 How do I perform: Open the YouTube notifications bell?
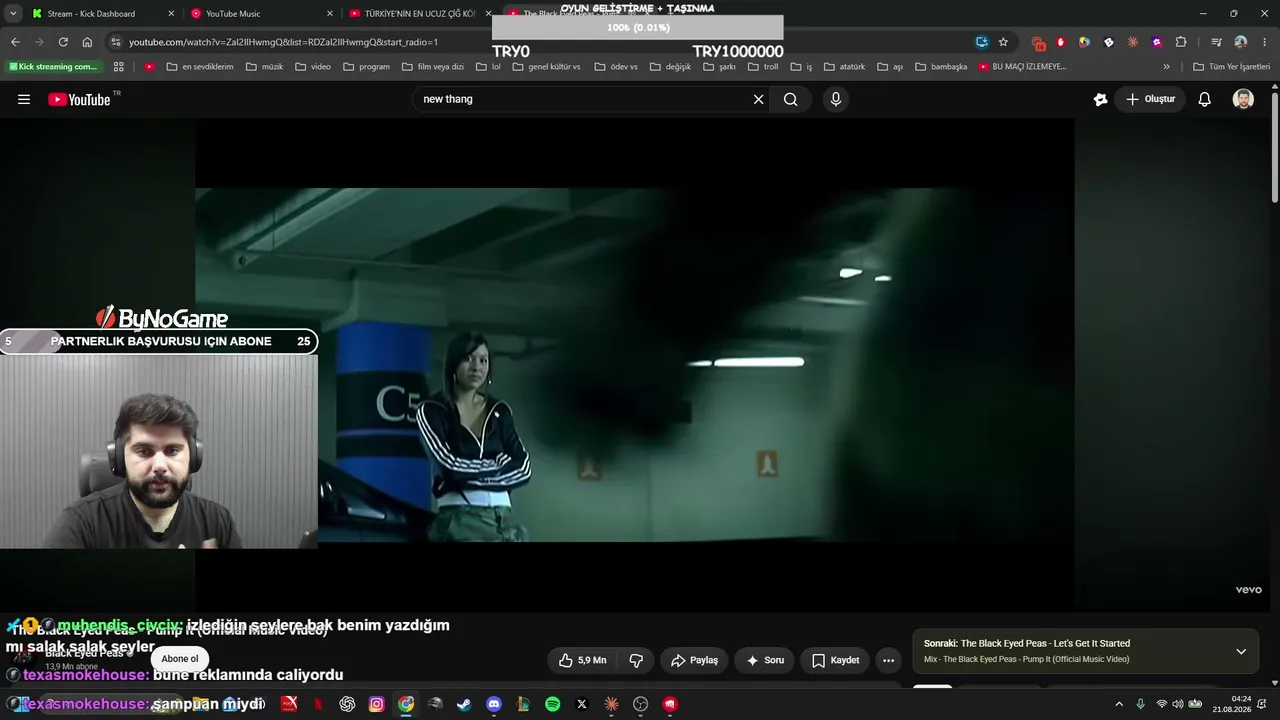click(x=1205, y=99)
